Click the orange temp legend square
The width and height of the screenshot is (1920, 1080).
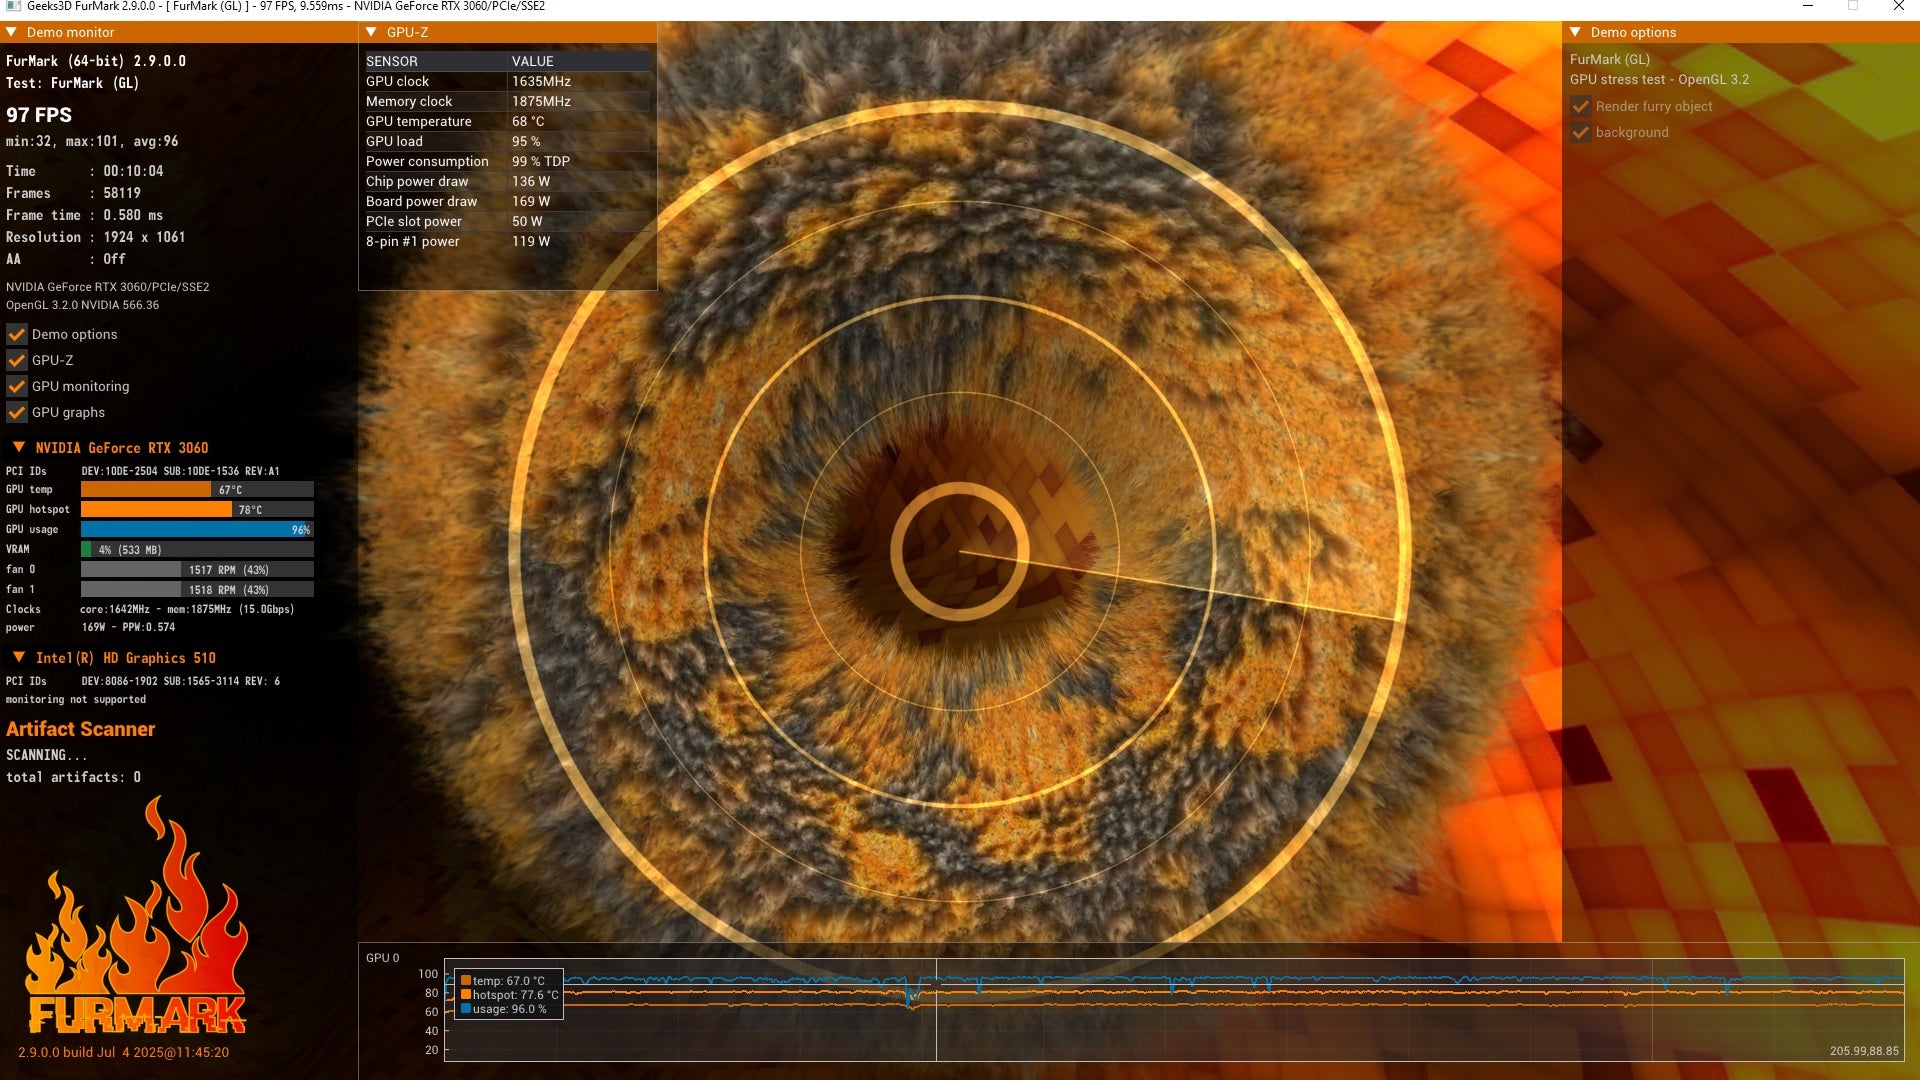coord(466,981)
